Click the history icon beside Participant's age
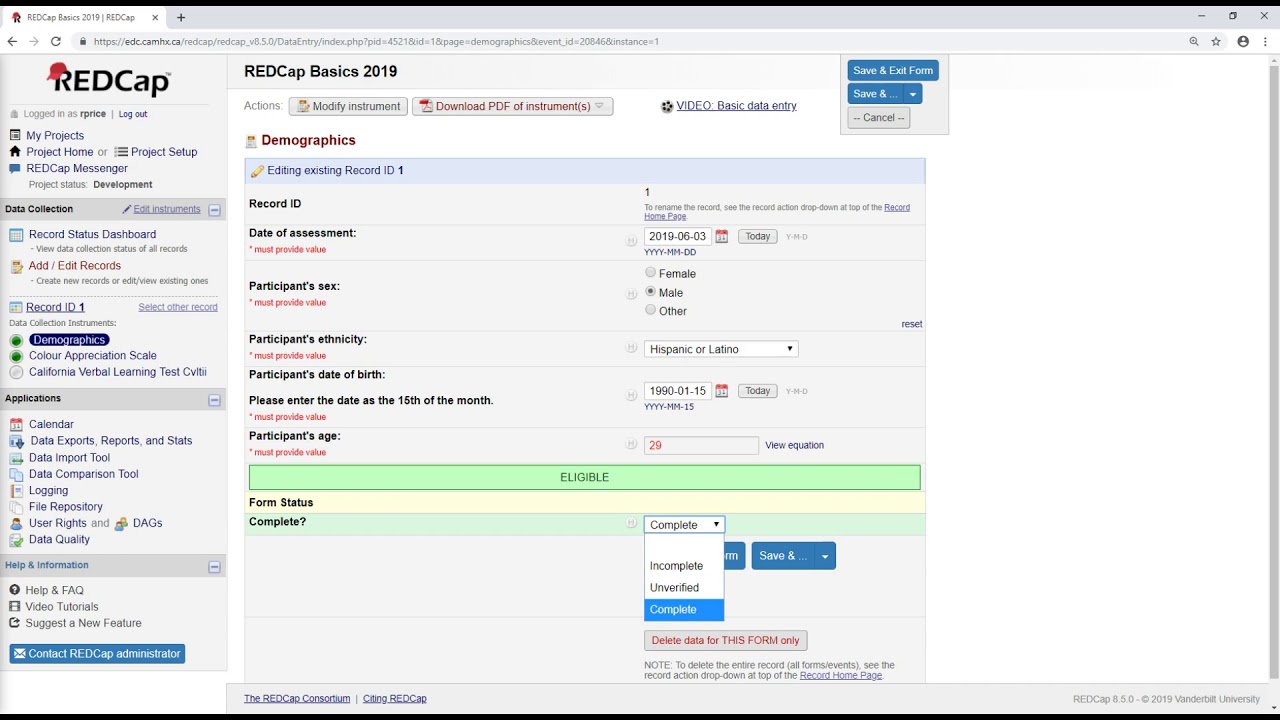The height and width of the screenshot is (720, 1280). point(631,444)
